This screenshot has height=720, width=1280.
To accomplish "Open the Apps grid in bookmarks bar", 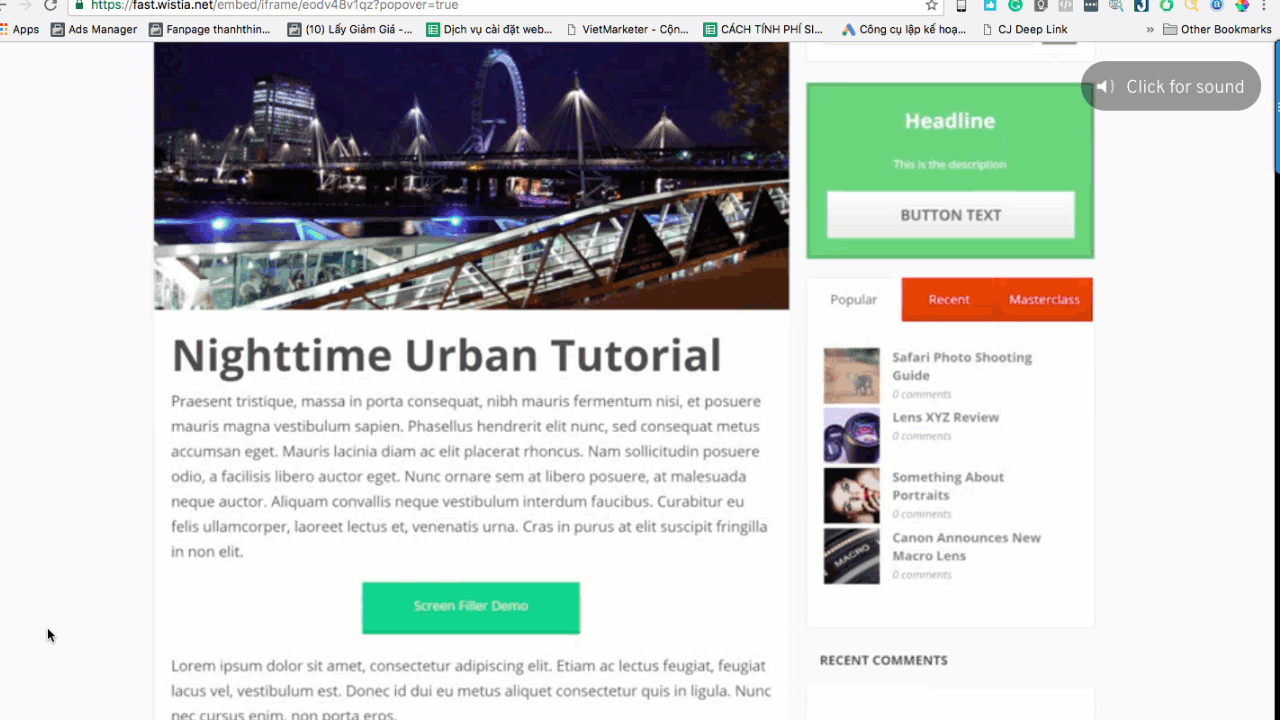I will (20, 29).
